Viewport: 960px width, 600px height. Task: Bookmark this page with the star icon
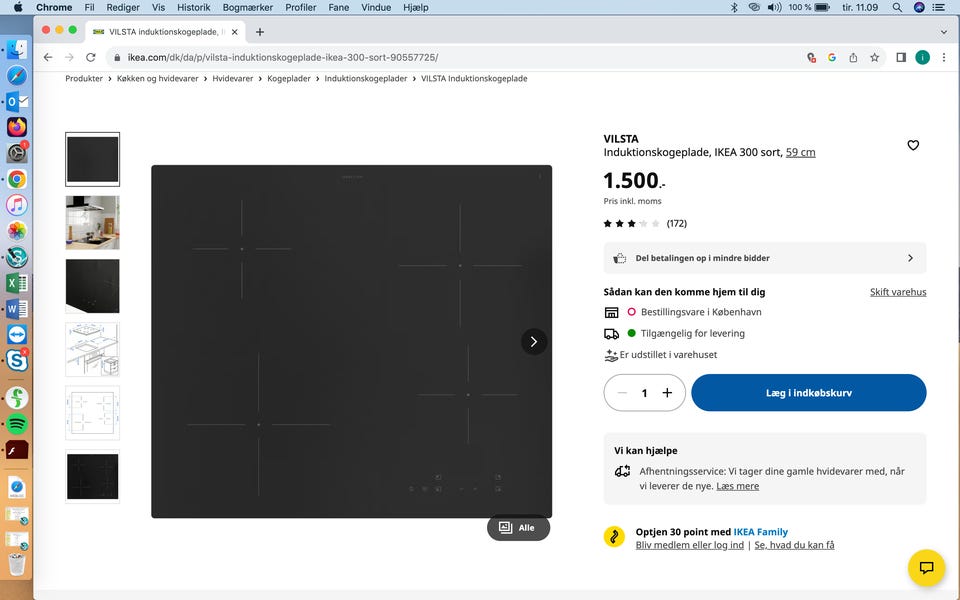coord(874,58)
